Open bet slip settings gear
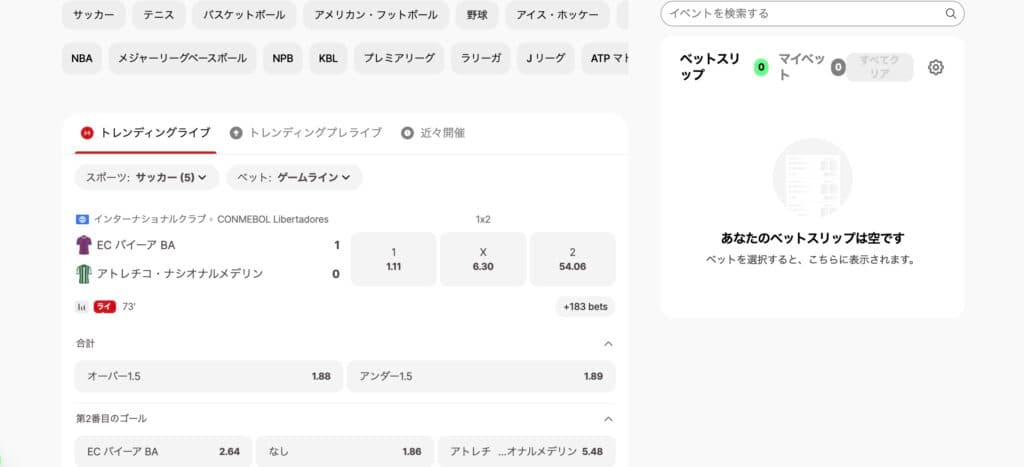 pos(935,67)
